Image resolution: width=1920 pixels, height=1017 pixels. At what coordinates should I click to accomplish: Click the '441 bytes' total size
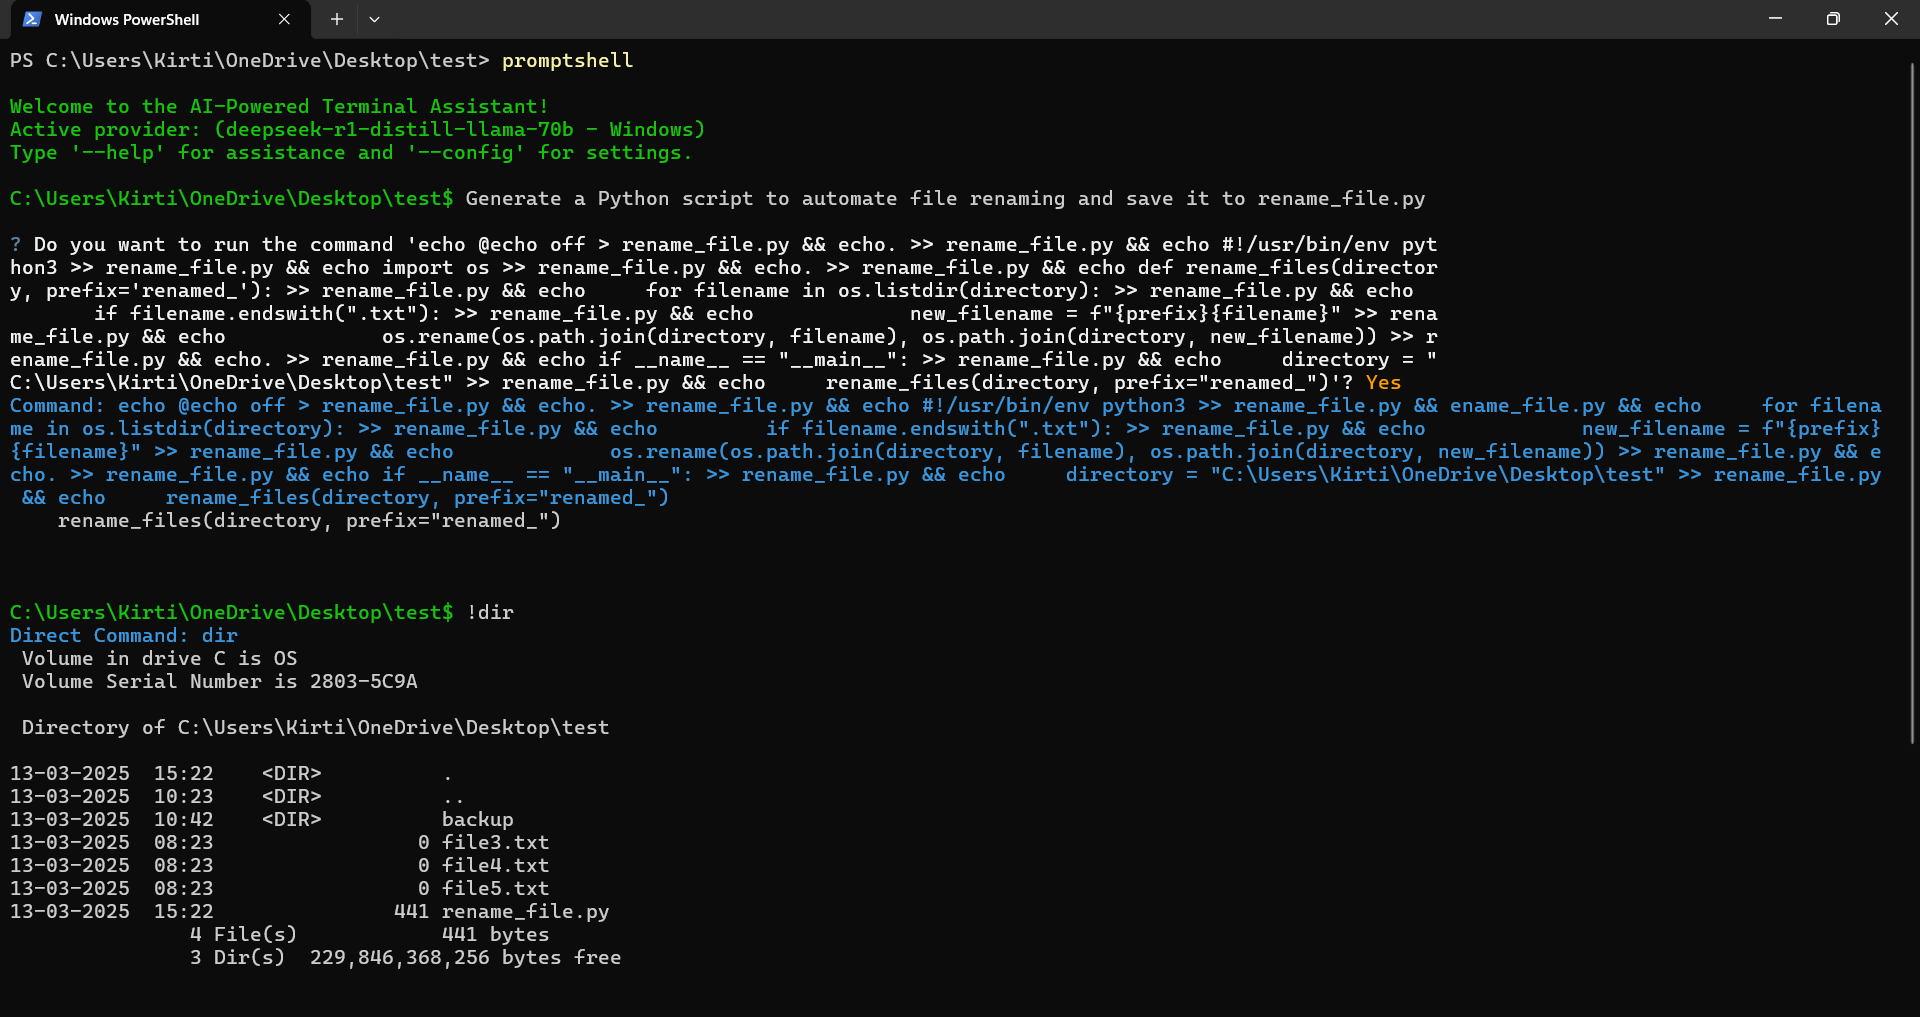[496, 935]
